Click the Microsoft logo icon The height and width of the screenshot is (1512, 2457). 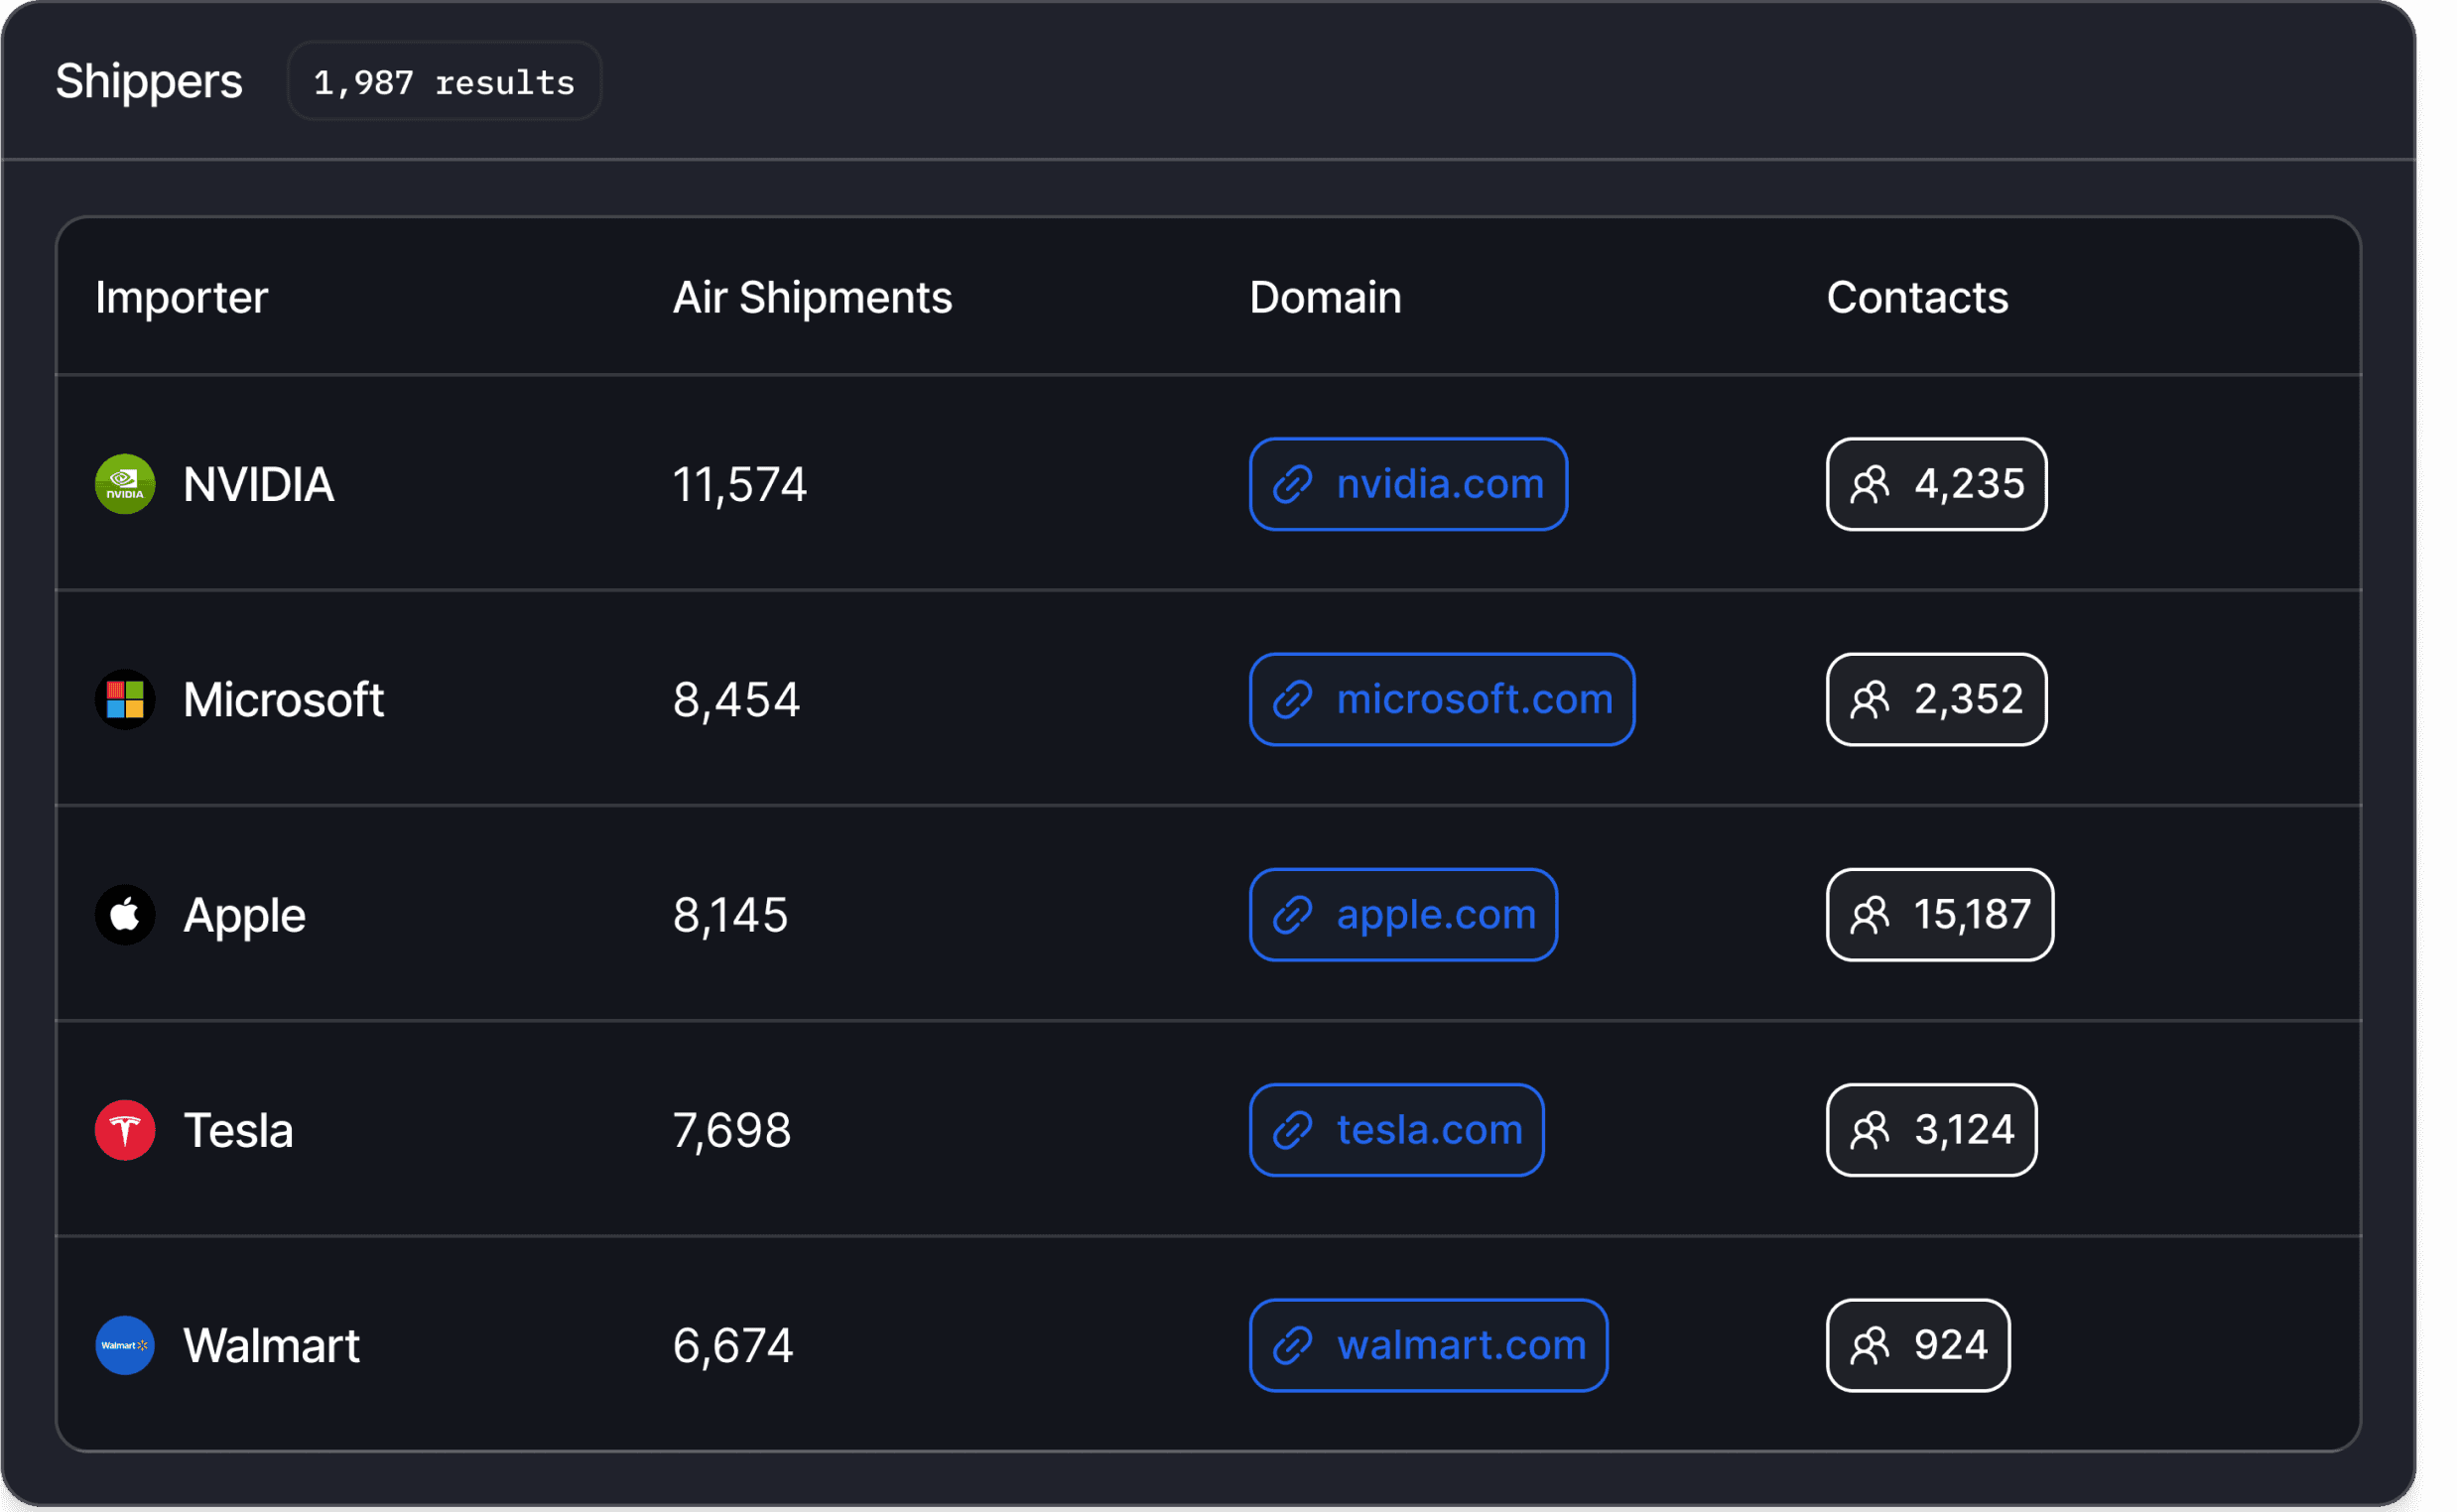point(125,699)
